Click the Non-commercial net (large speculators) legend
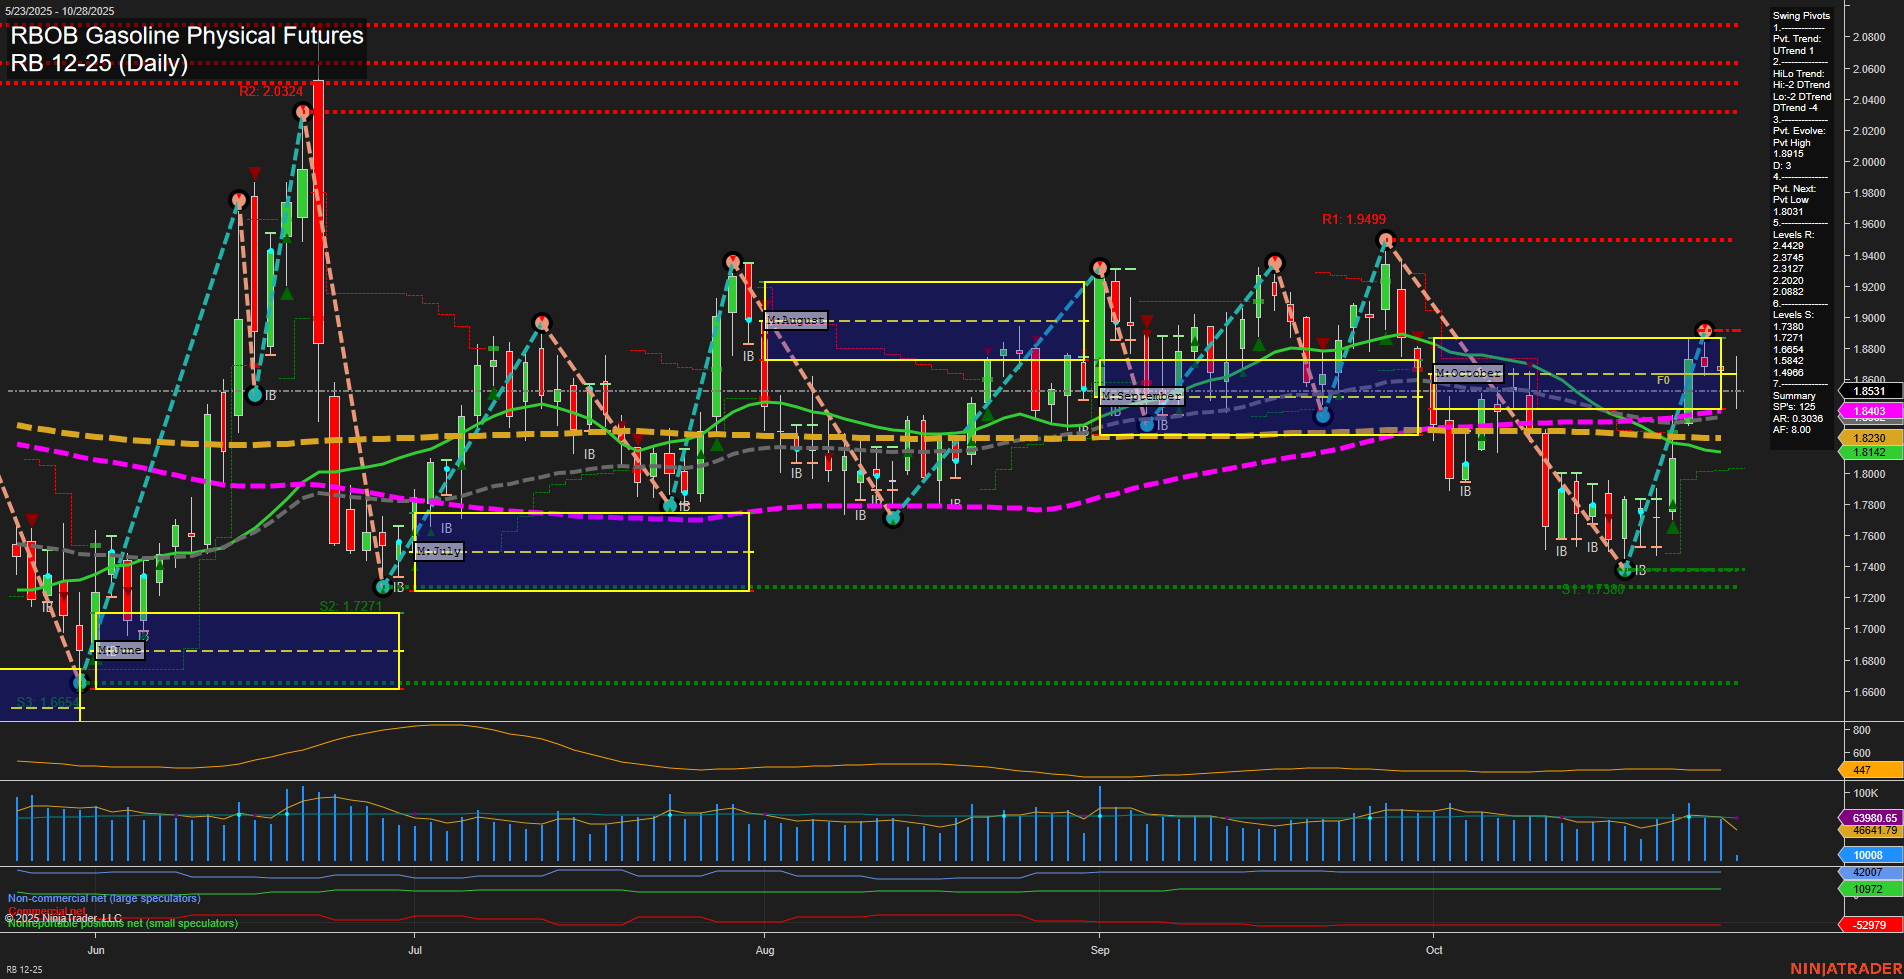This screenshot has height=979, width=1904. point(103,898)
